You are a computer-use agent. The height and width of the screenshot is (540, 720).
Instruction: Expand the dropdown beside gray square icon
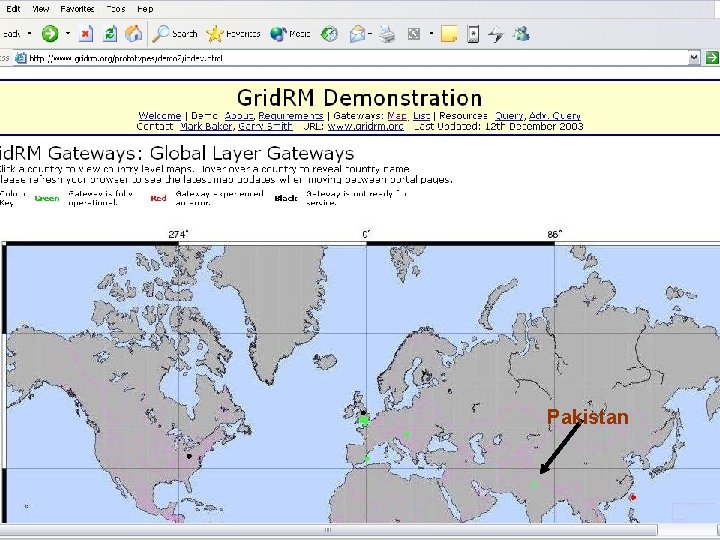[x=431, y=34]
